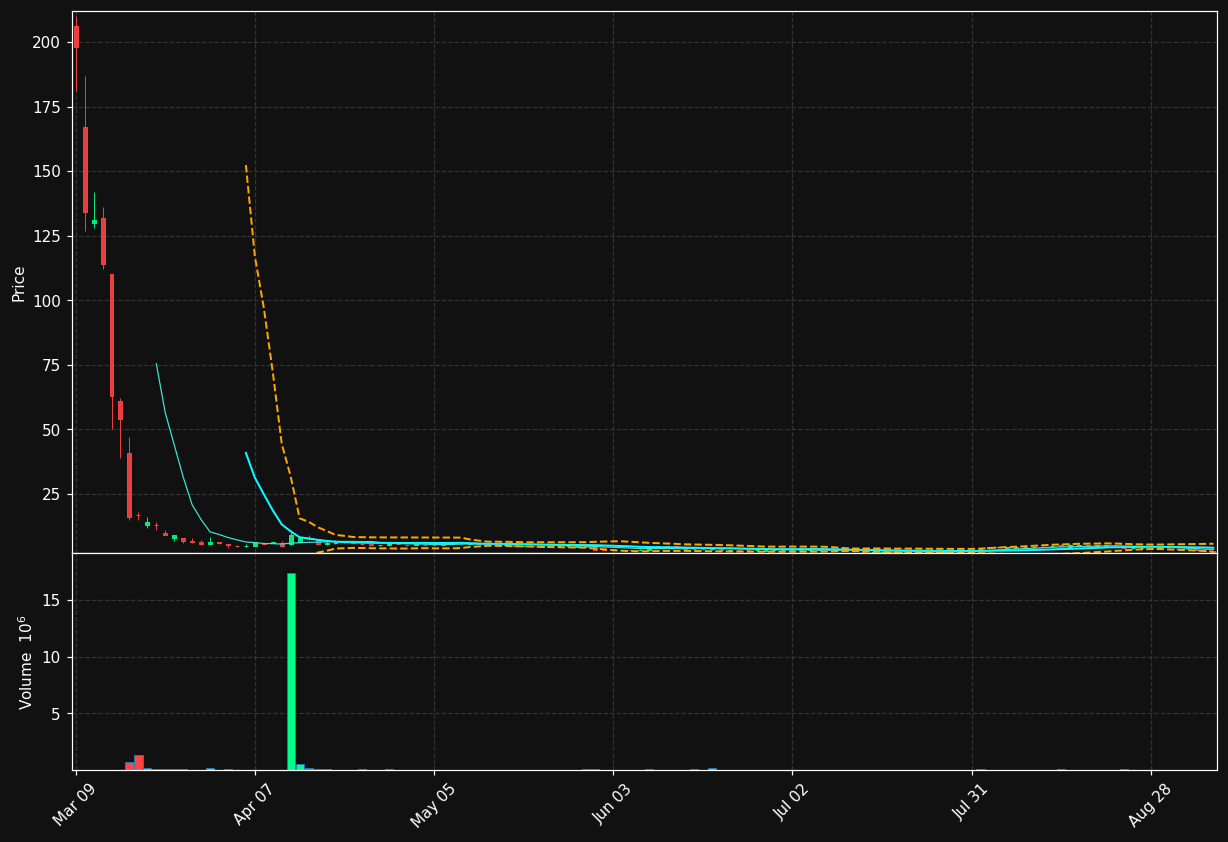Click the orange dashed upper band peak
The image size is (1228, 842).
click(x=246, y=167)
